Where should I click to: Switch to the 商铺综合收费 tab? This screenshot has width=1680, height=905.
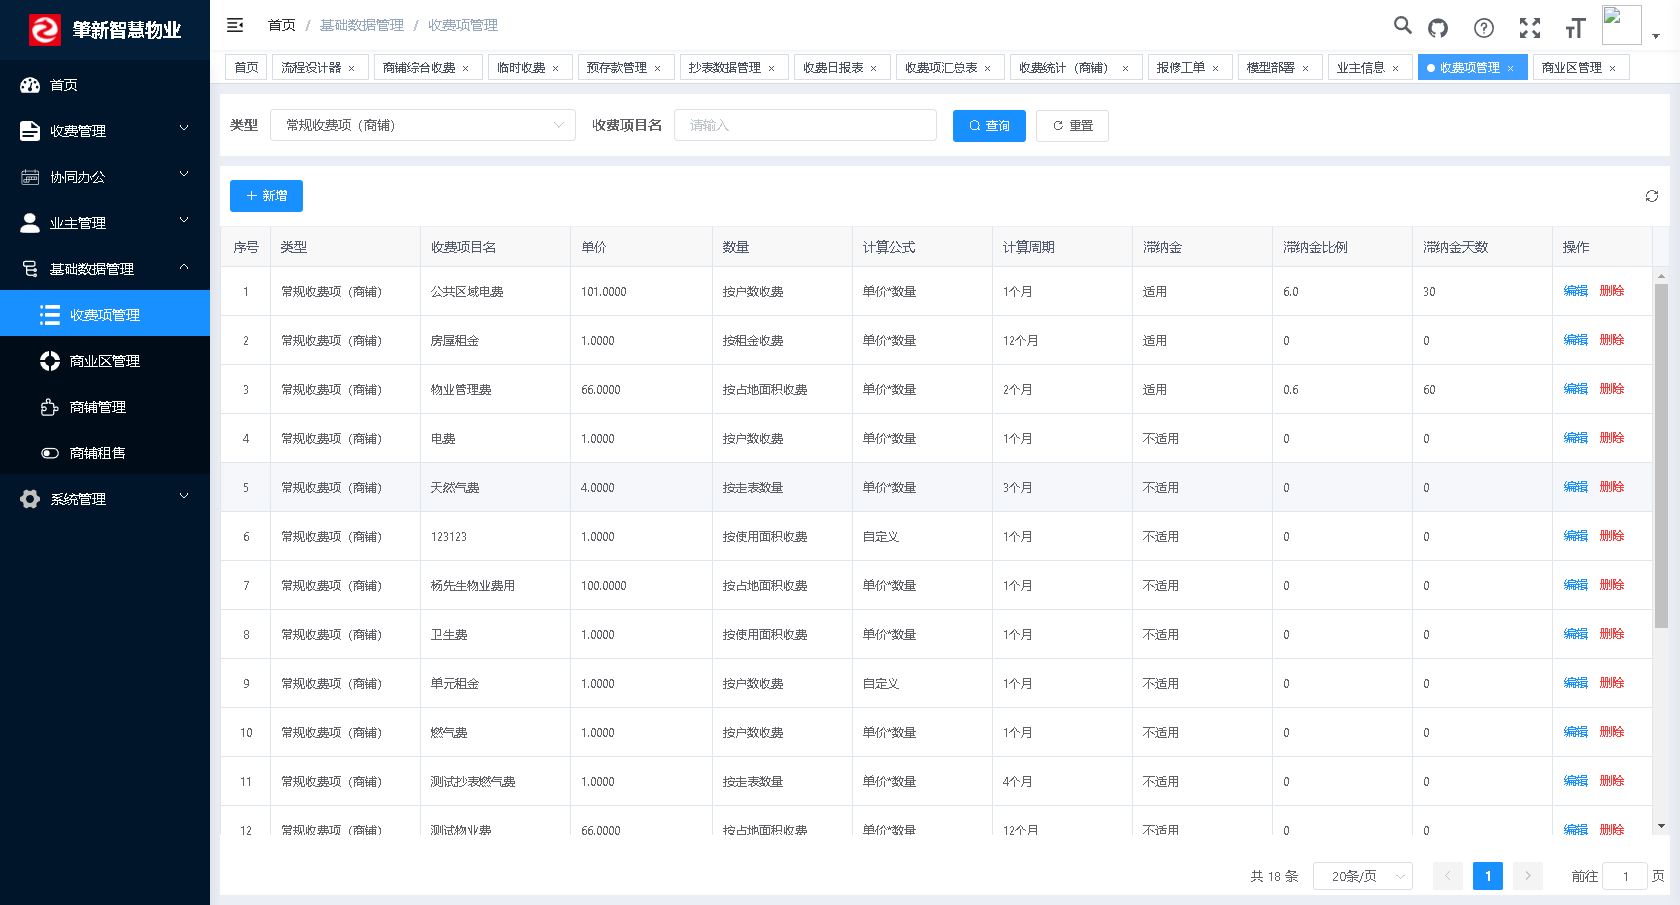click(x=421, y=67)
